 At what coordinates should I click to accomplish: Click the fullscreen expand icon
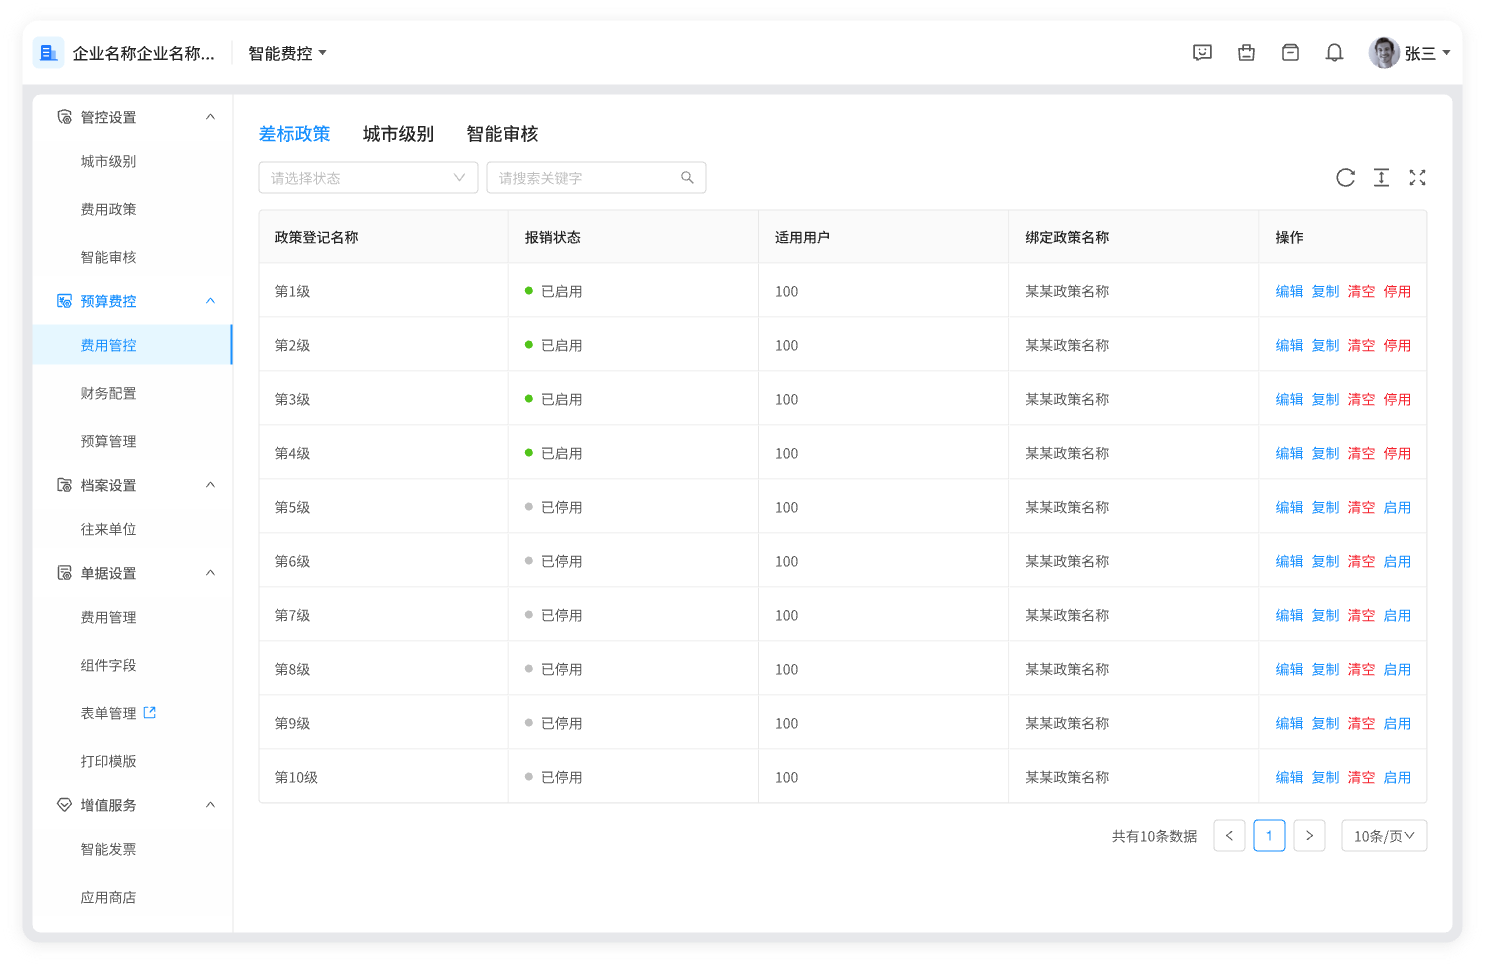(x=1417, y=178)
